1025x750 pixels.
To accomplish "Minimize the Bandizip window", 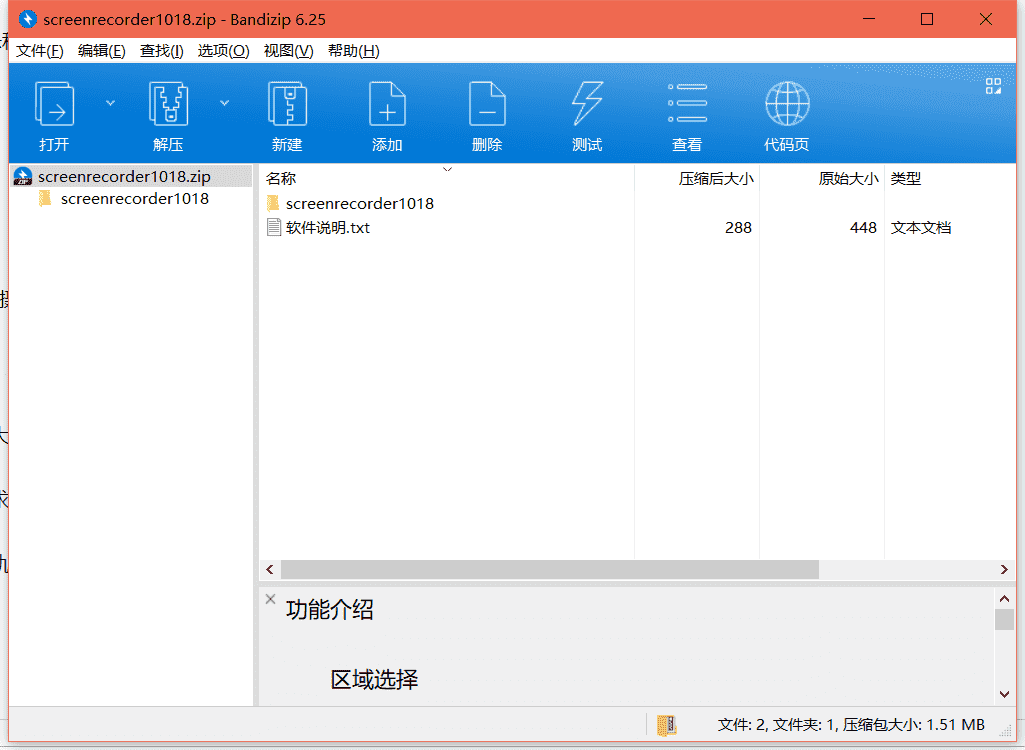I will [869, 19].
